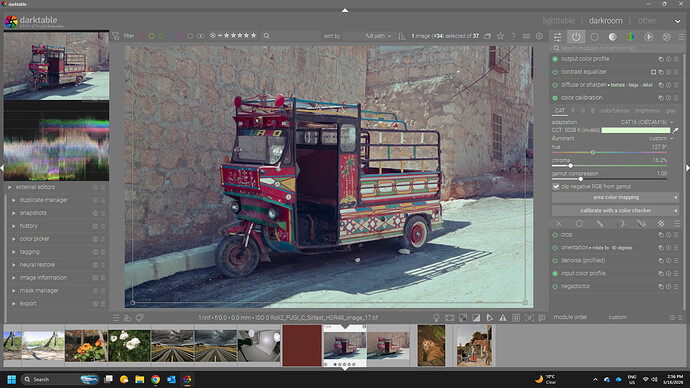The width and height of the screenshot is (690, 388).
Task: Click the sort order direction icon
Action: tap(401, 36)
